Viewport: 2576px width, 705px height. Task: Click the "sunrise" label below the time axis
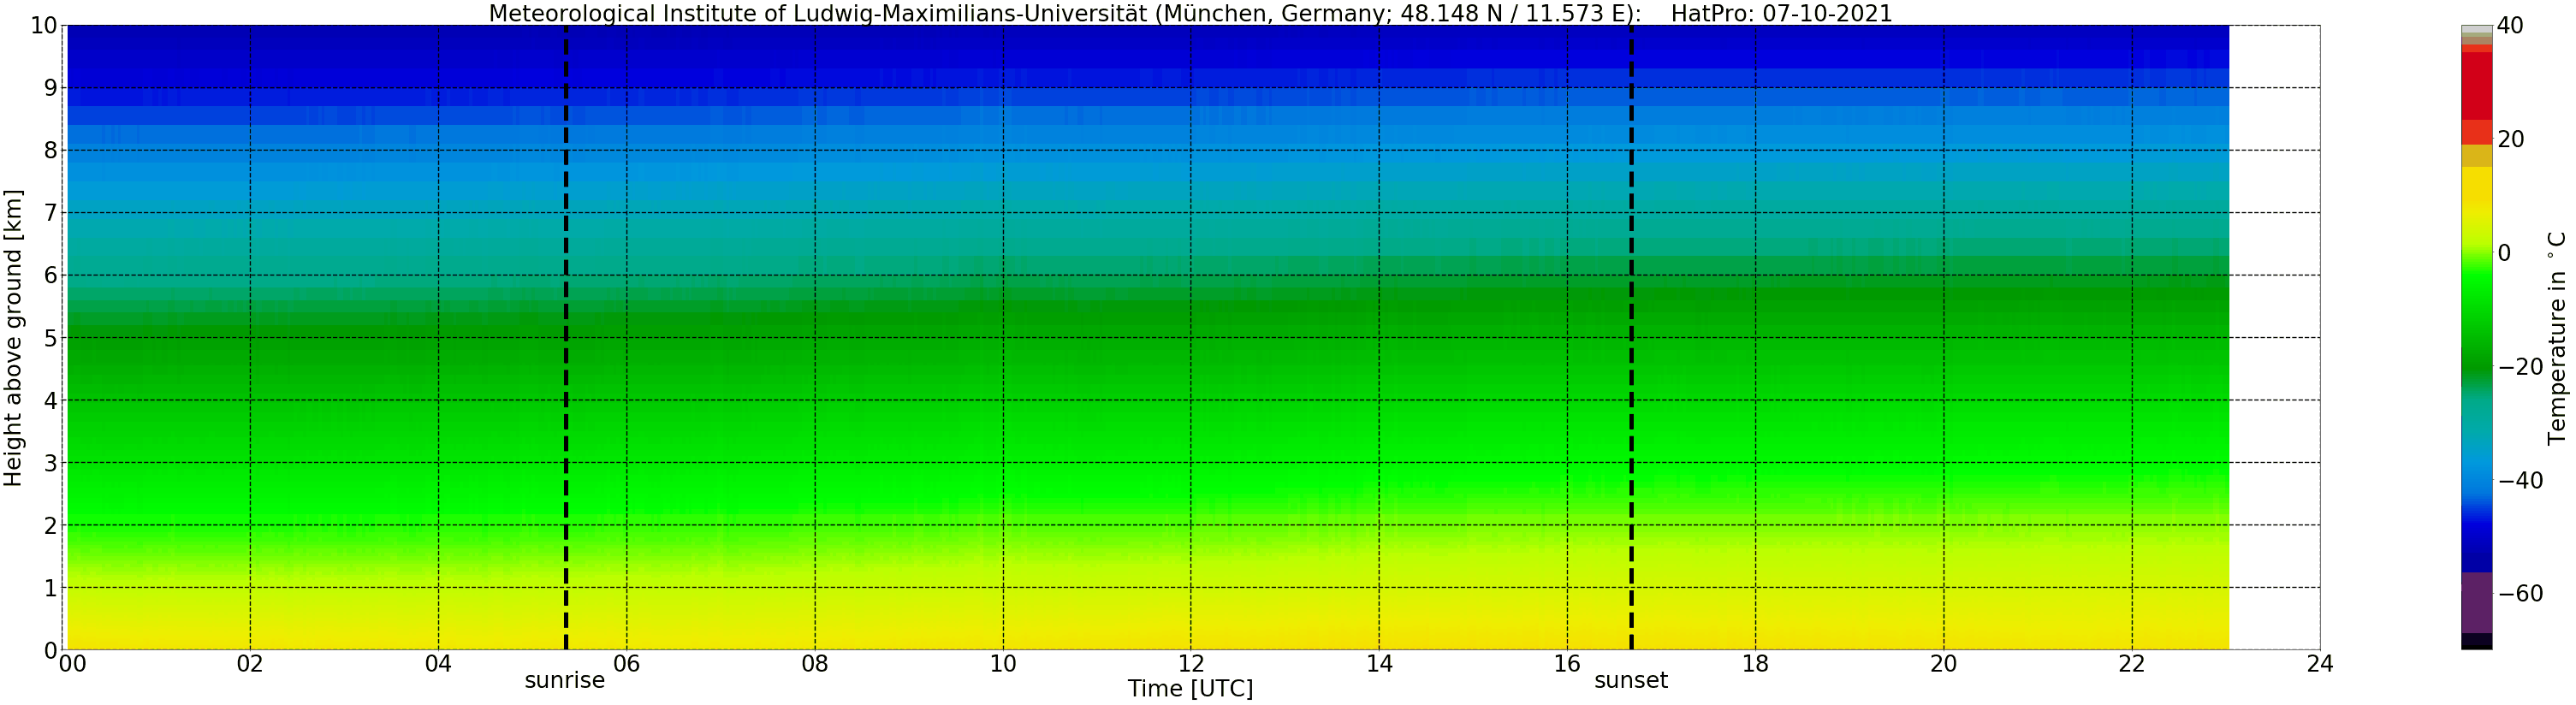click(565, 681)
